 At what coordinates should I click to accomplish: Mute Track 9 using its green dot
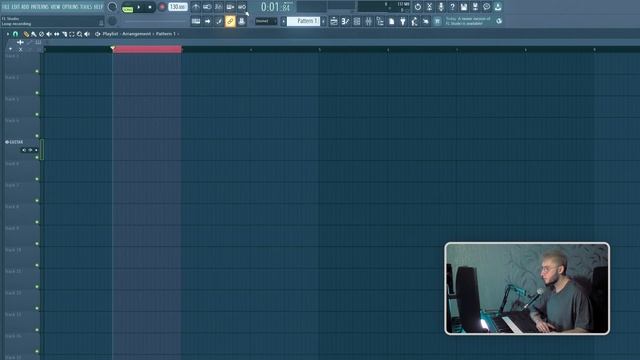(37, 244)
